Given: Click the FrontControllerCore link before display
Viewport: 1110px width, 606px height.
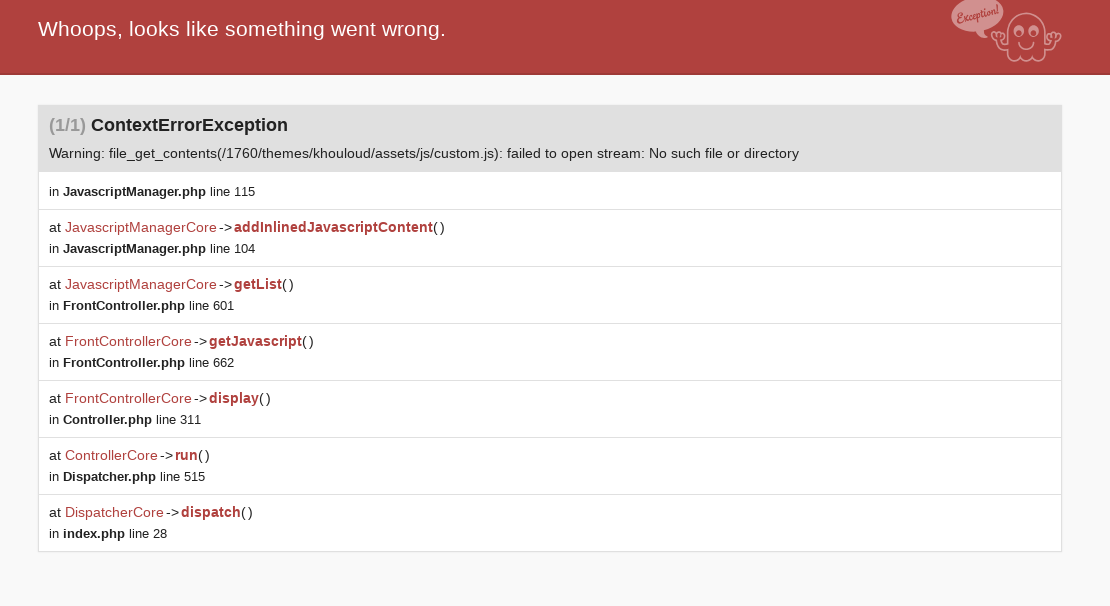Looking at the screenshot, I should (128, 398).
